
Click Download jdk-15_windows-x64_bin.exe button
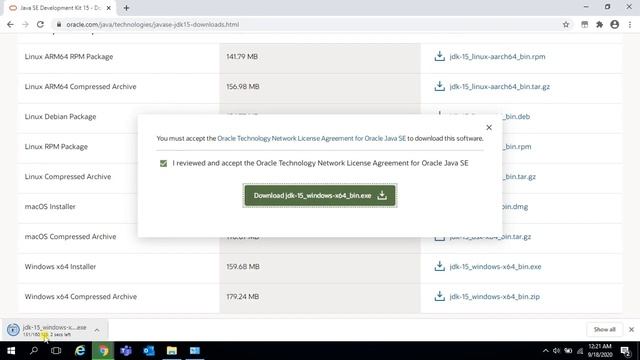pyautogui.click(x=320, y=196)
